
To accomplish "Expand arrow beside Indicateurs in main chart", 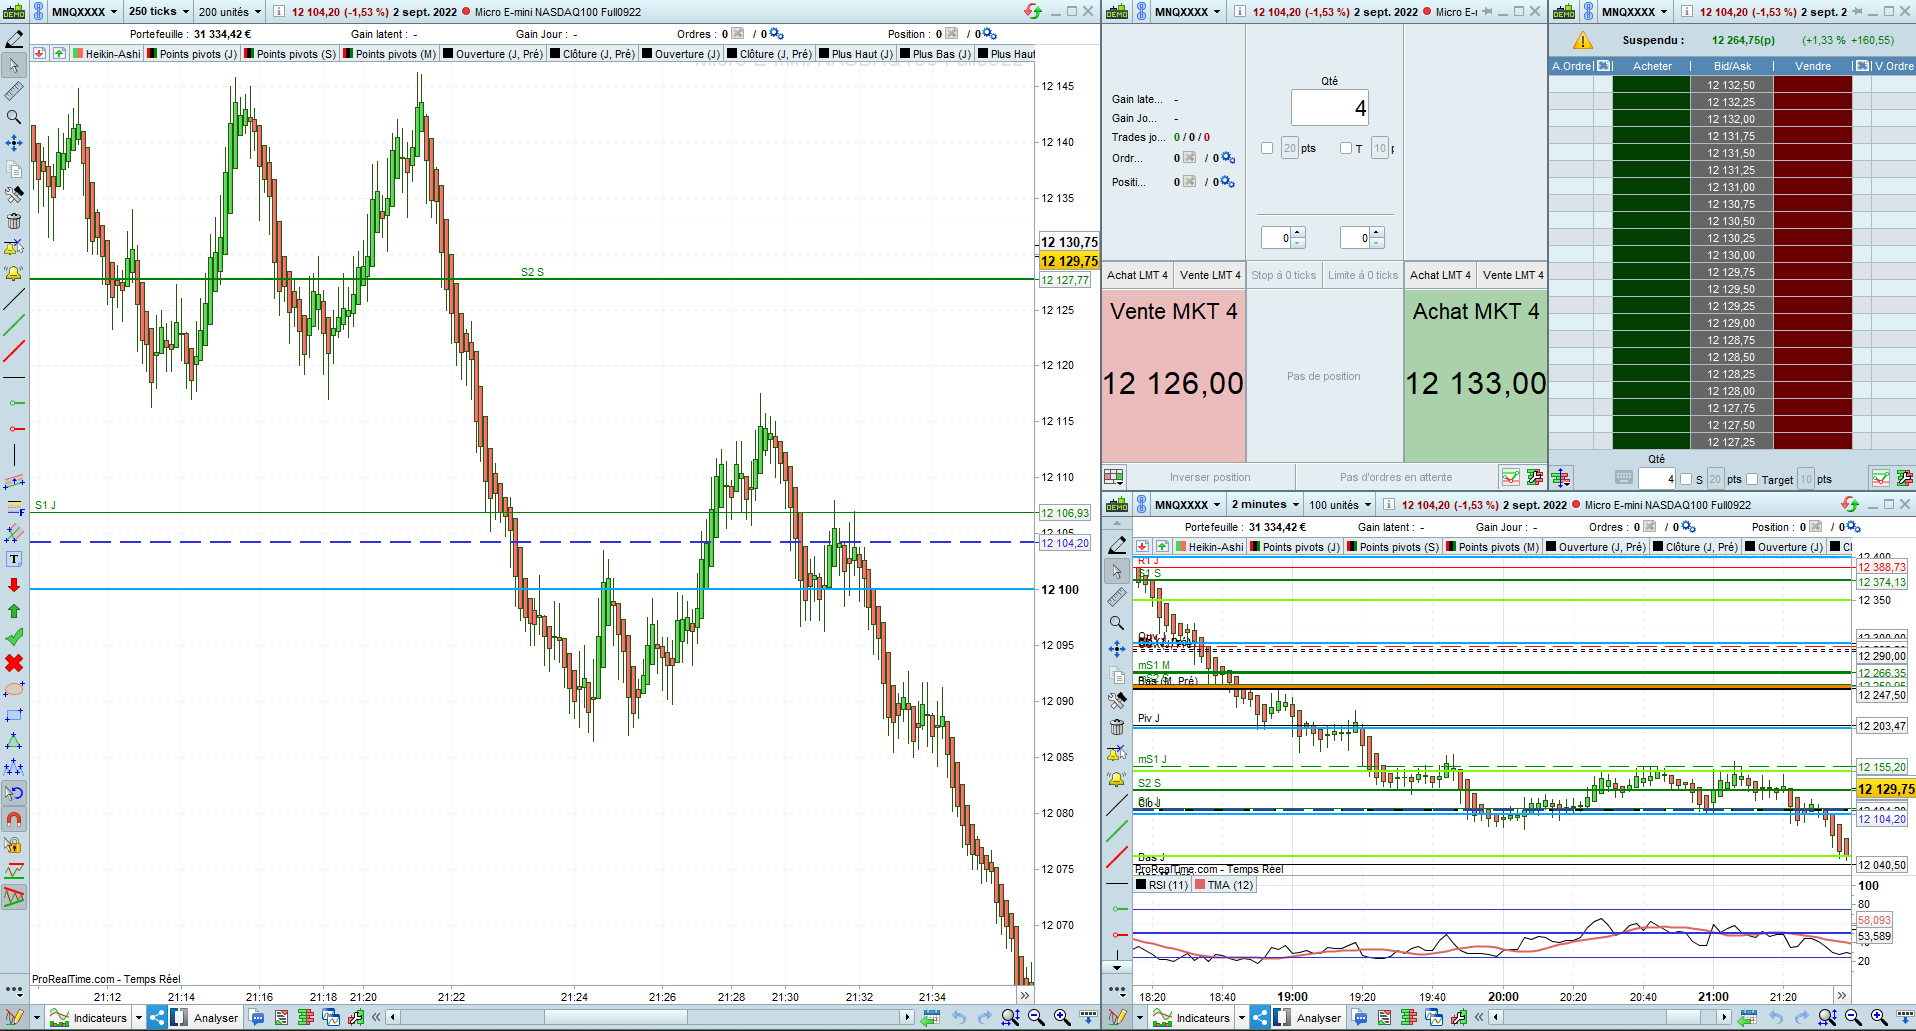I will 139,1018.
